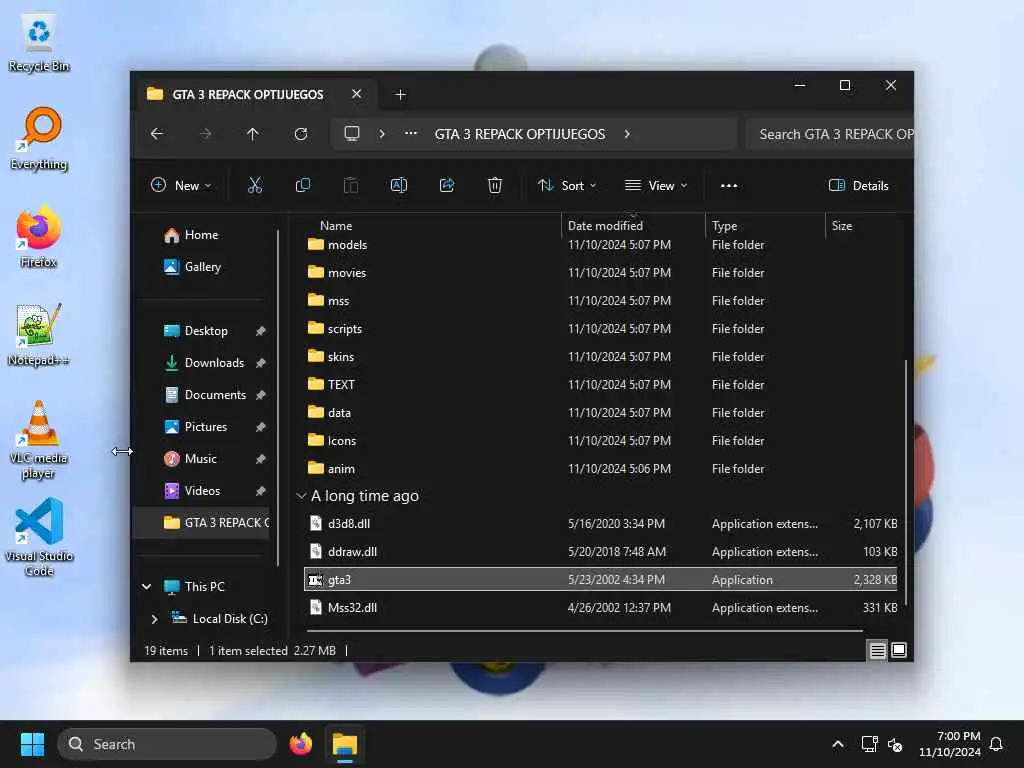Open notification bell in system tray

(x=996, y=744)
